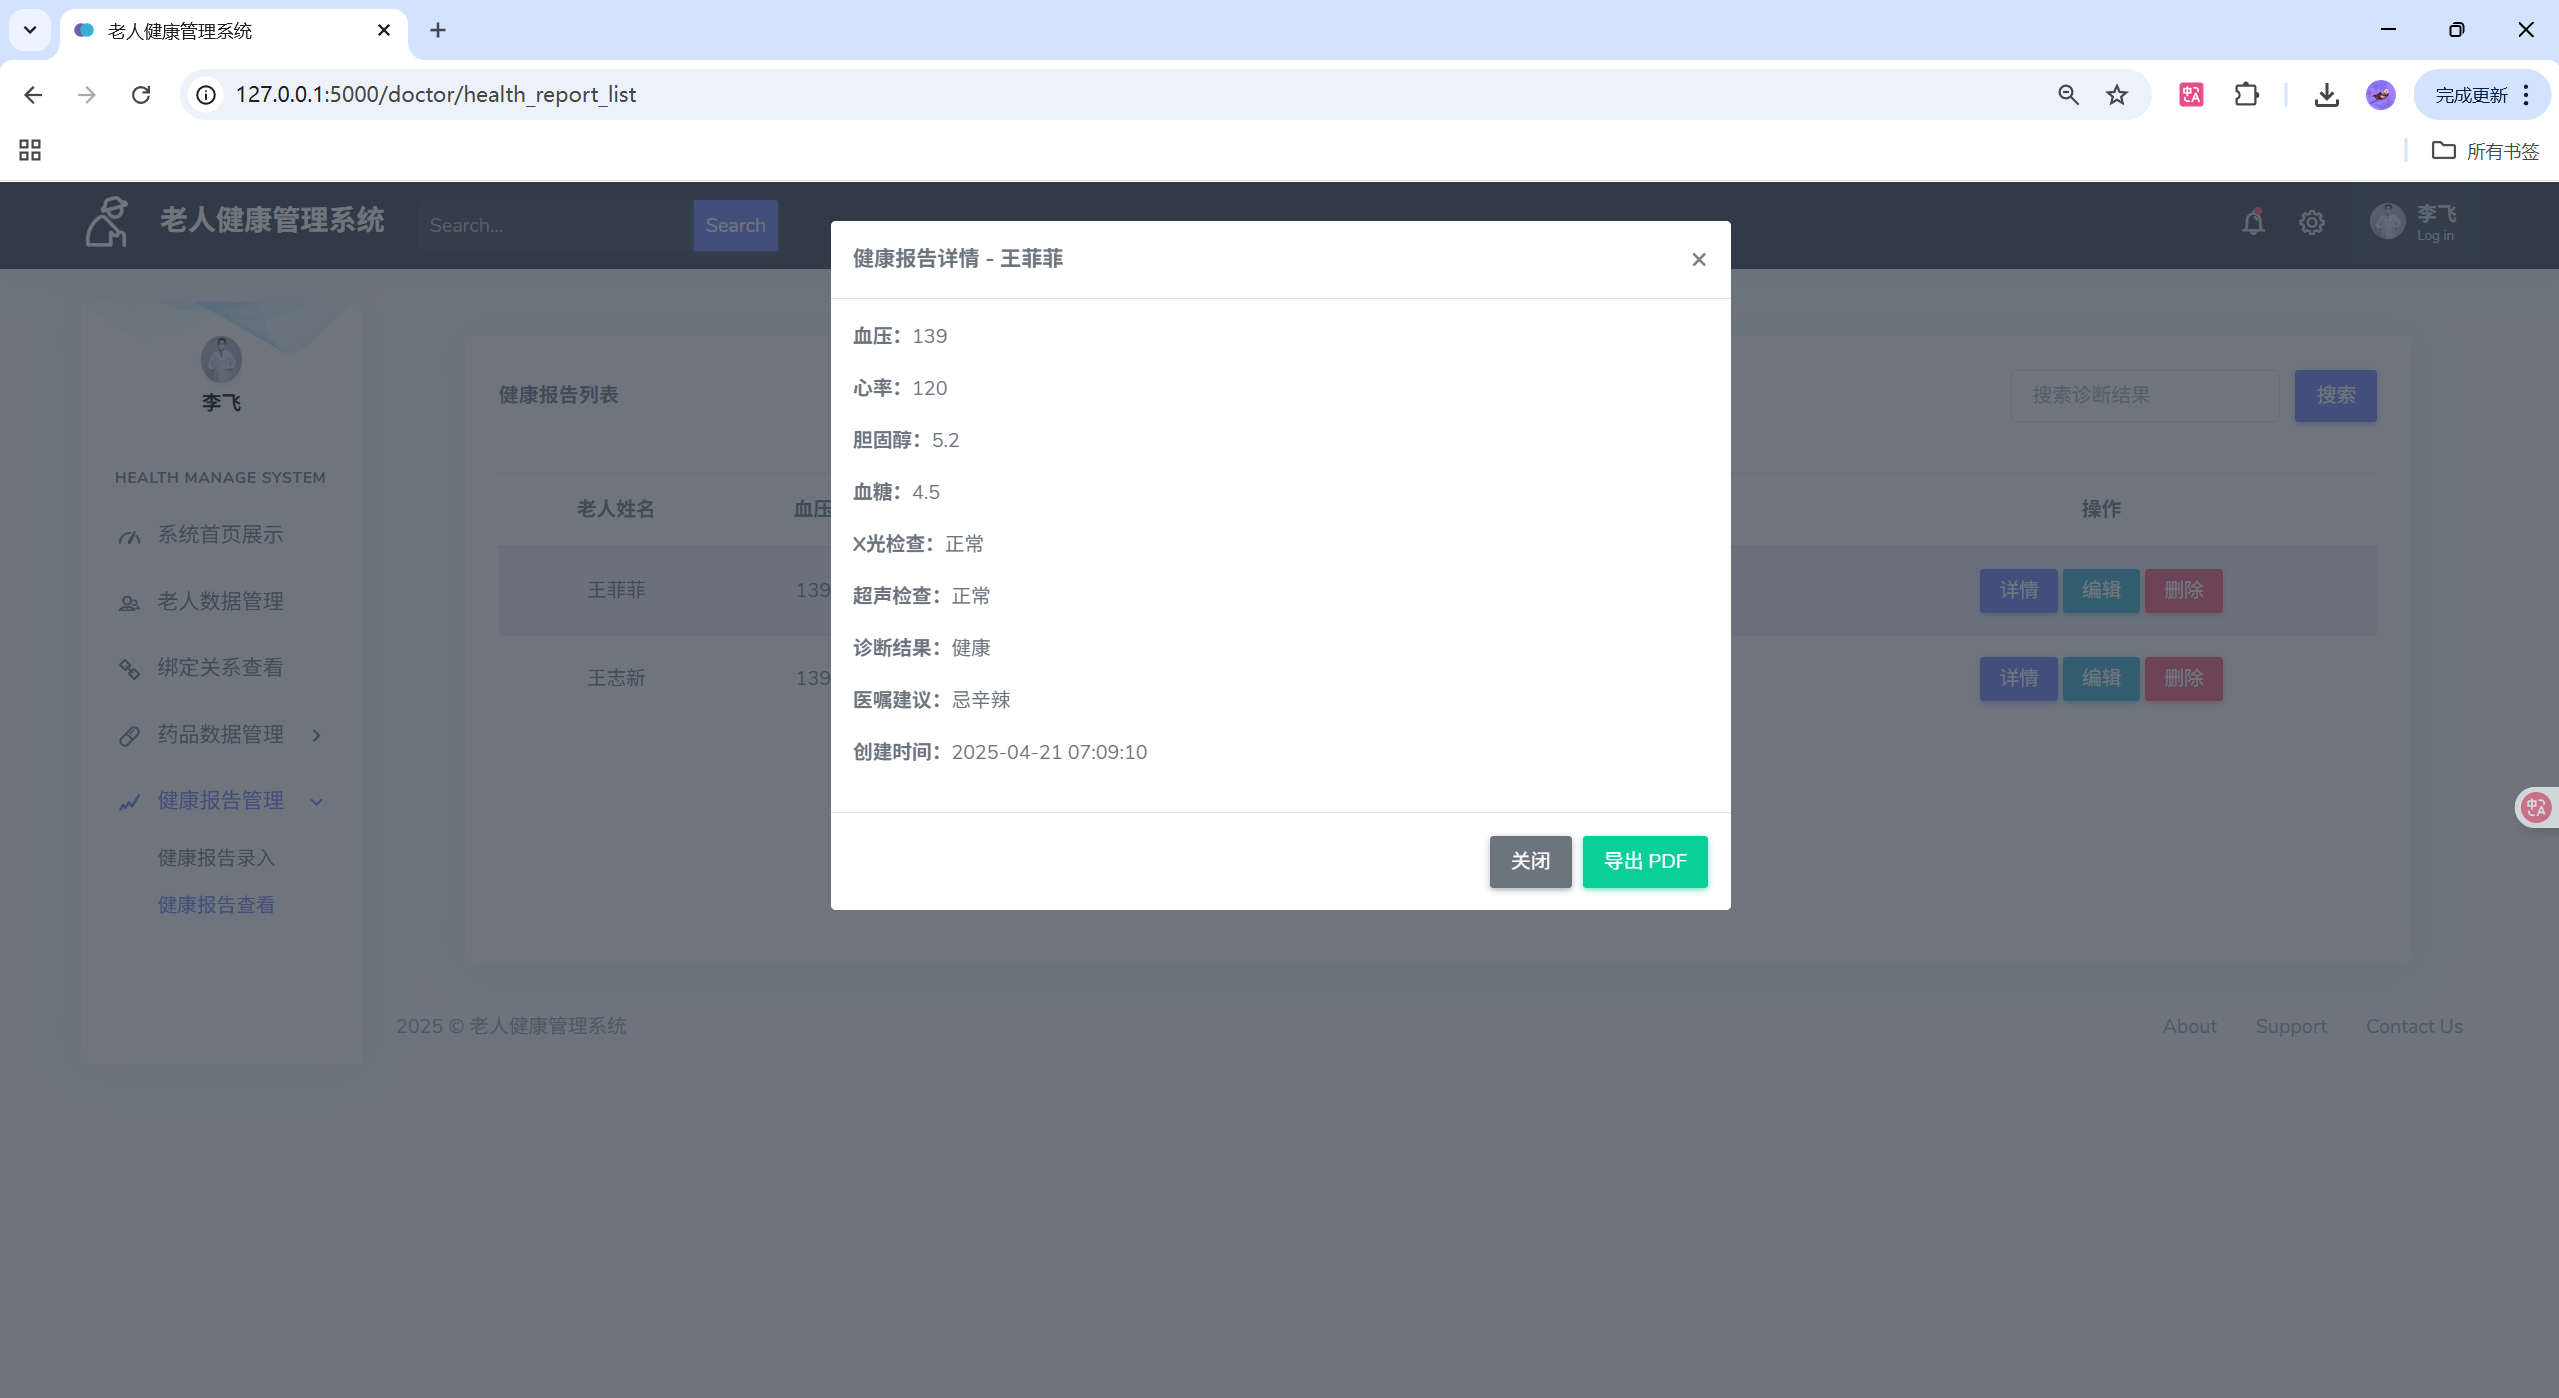Open a new browser tab

point(438,31)
